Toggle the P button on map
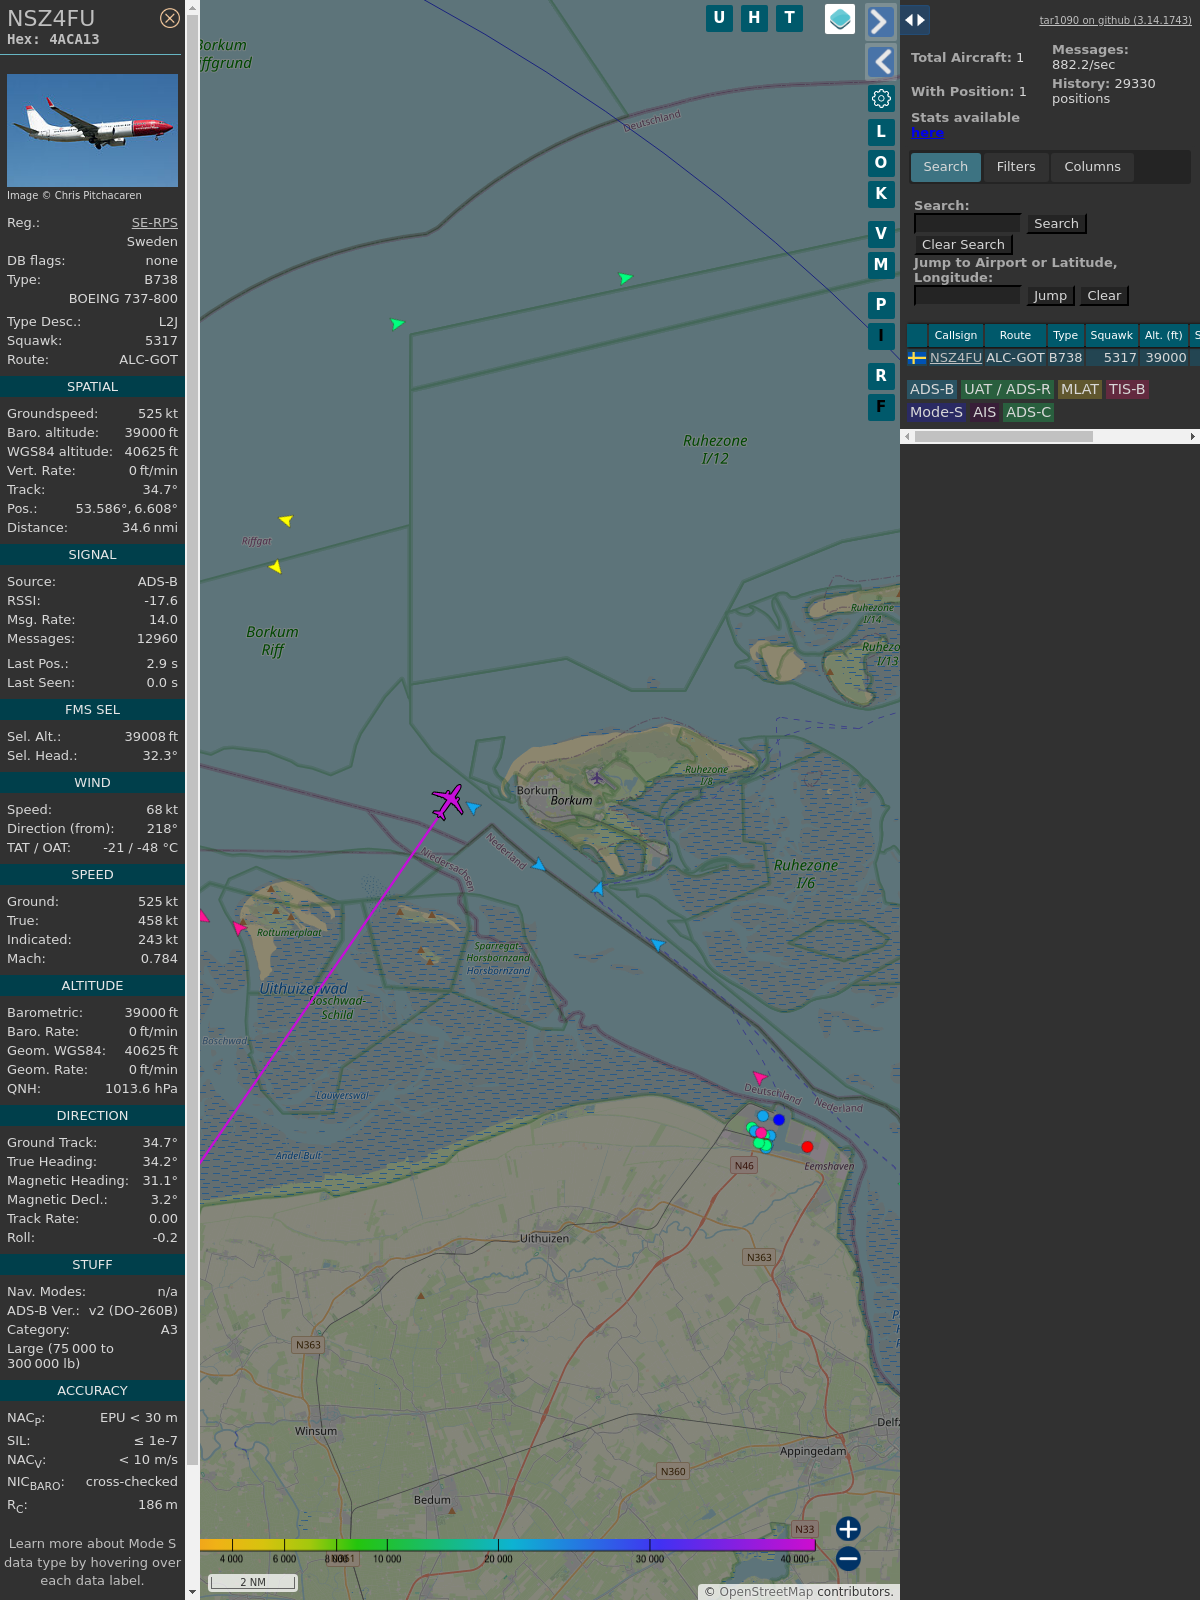 pyautogui.click(x=881, y=305)
